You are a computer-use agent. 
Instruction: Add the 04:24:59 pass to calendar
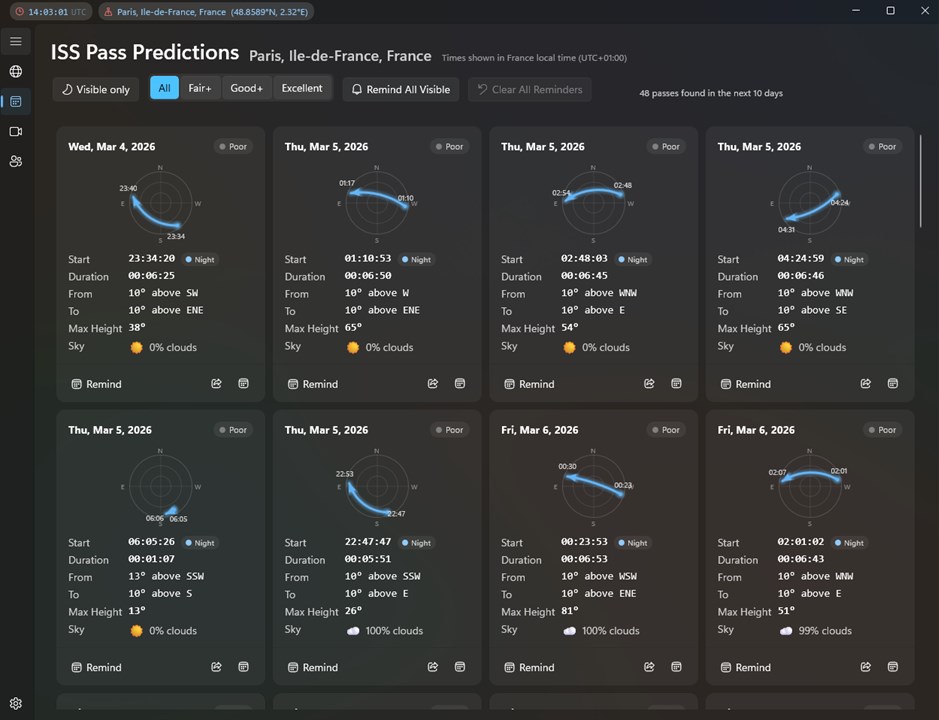coord(892,383)
